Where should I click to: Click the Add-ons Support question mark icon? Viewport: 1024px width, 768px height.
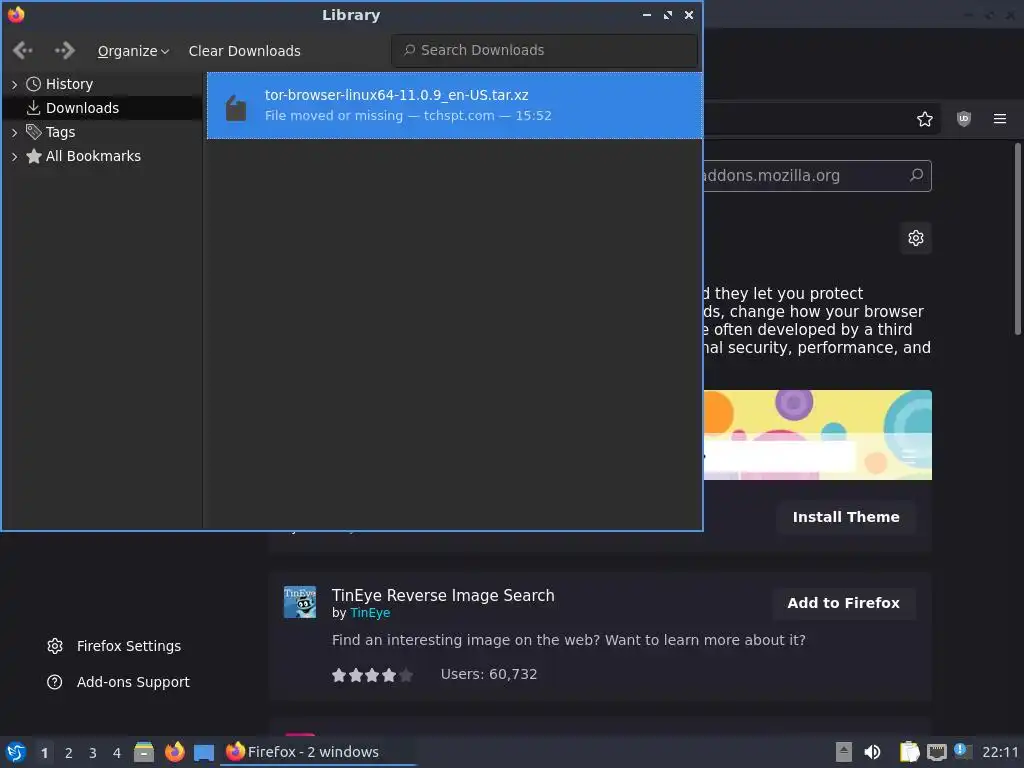click(x=55, y=682)
